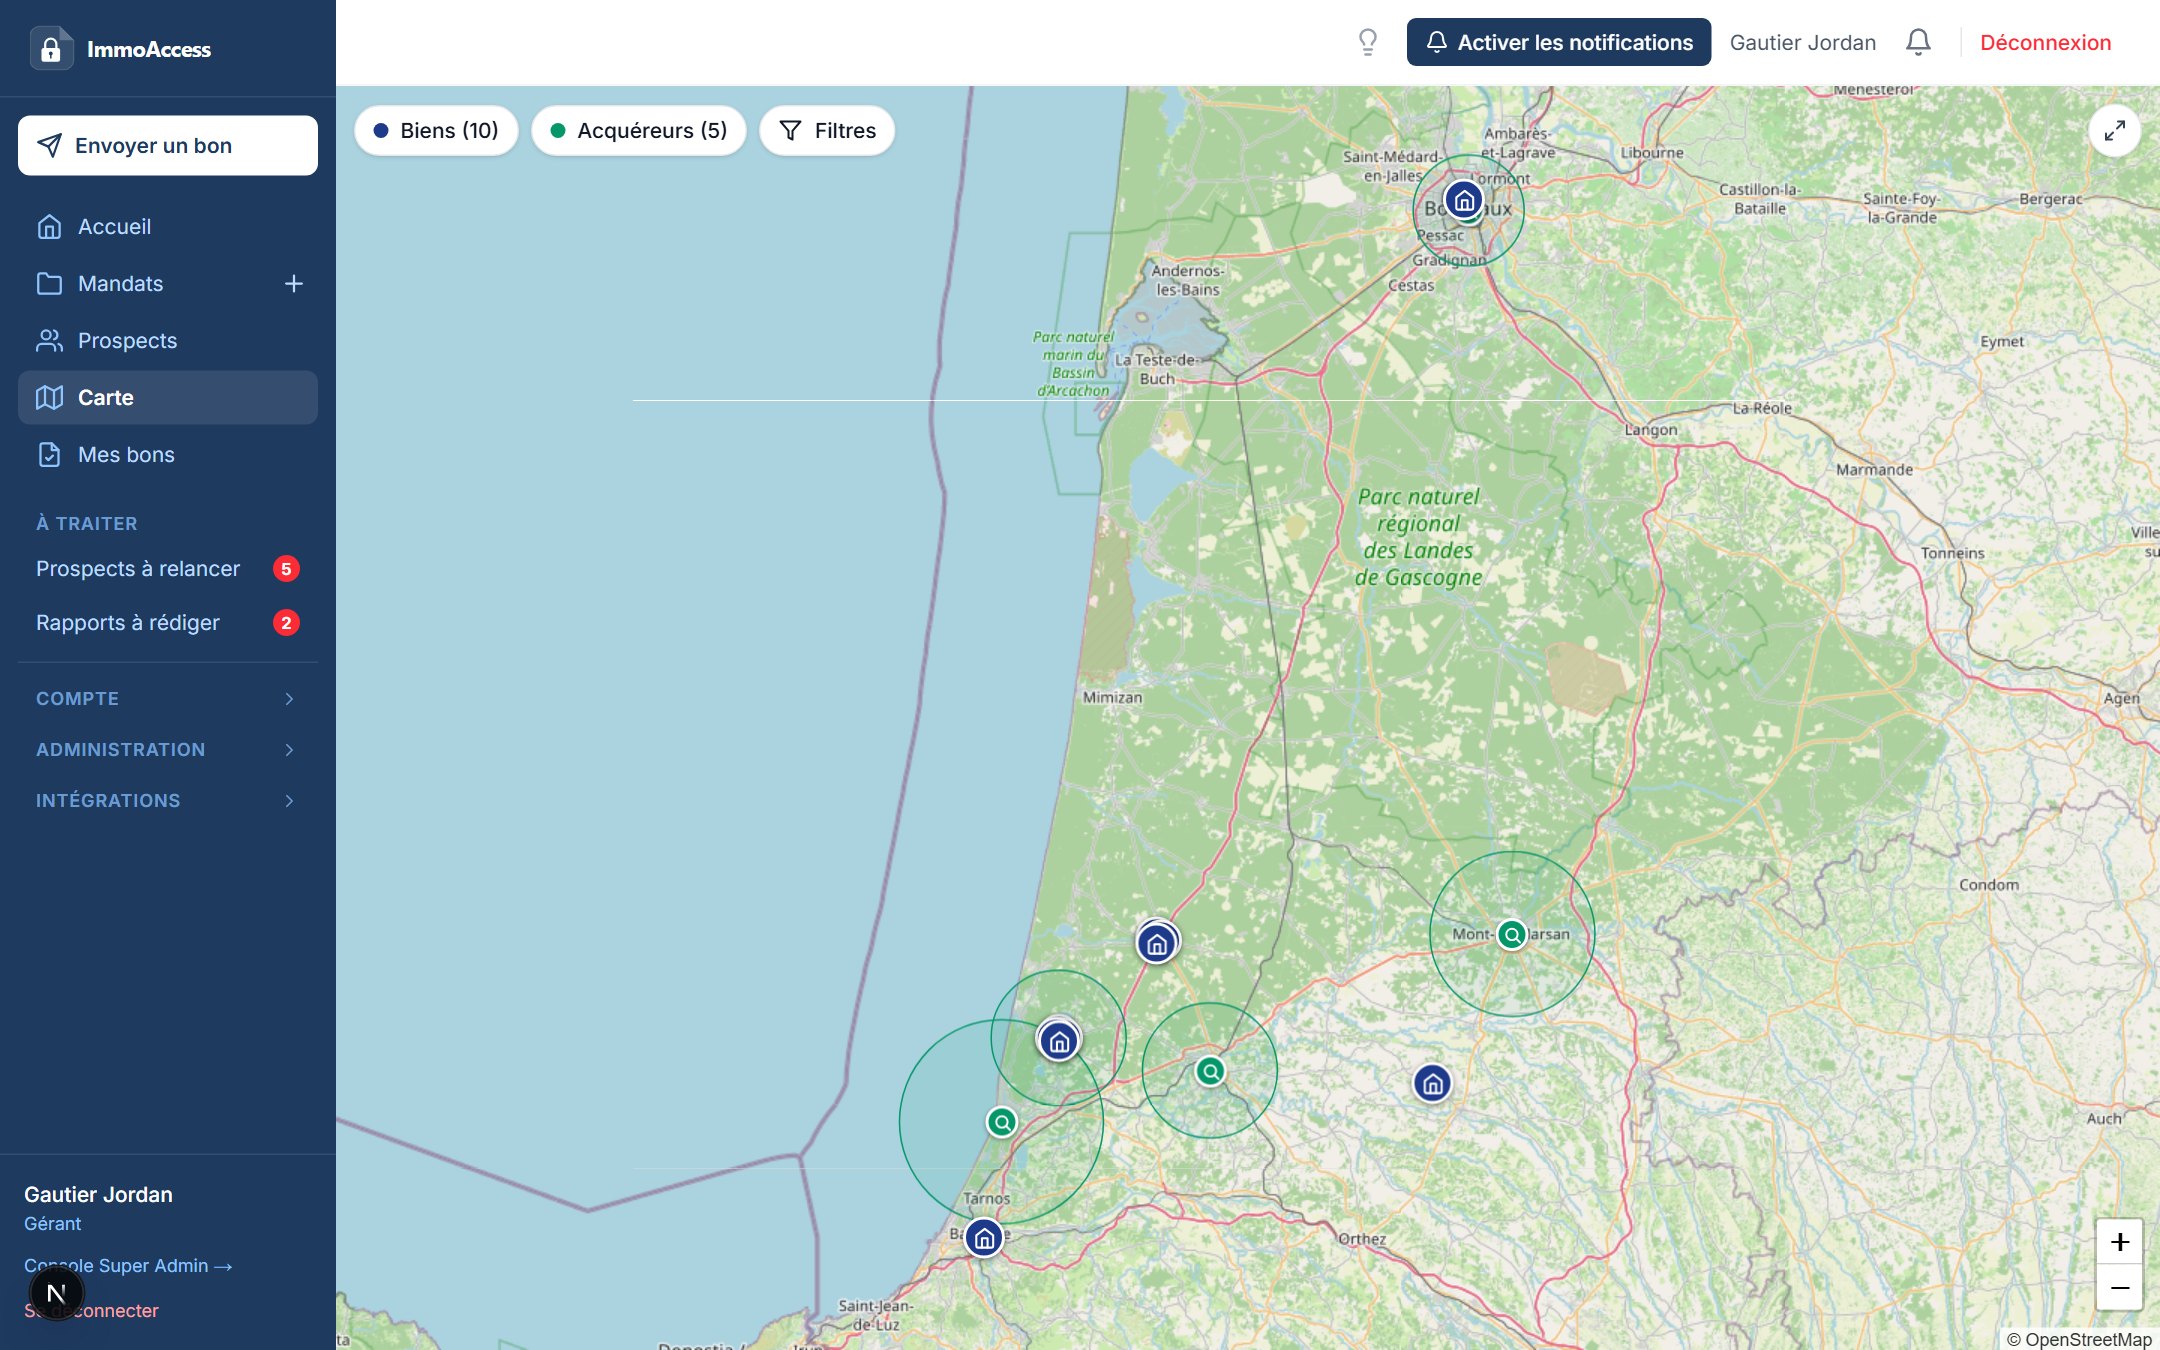Click the red badge showing 5
Viewport: 2160px width, 1350px height.
(286, 569)
